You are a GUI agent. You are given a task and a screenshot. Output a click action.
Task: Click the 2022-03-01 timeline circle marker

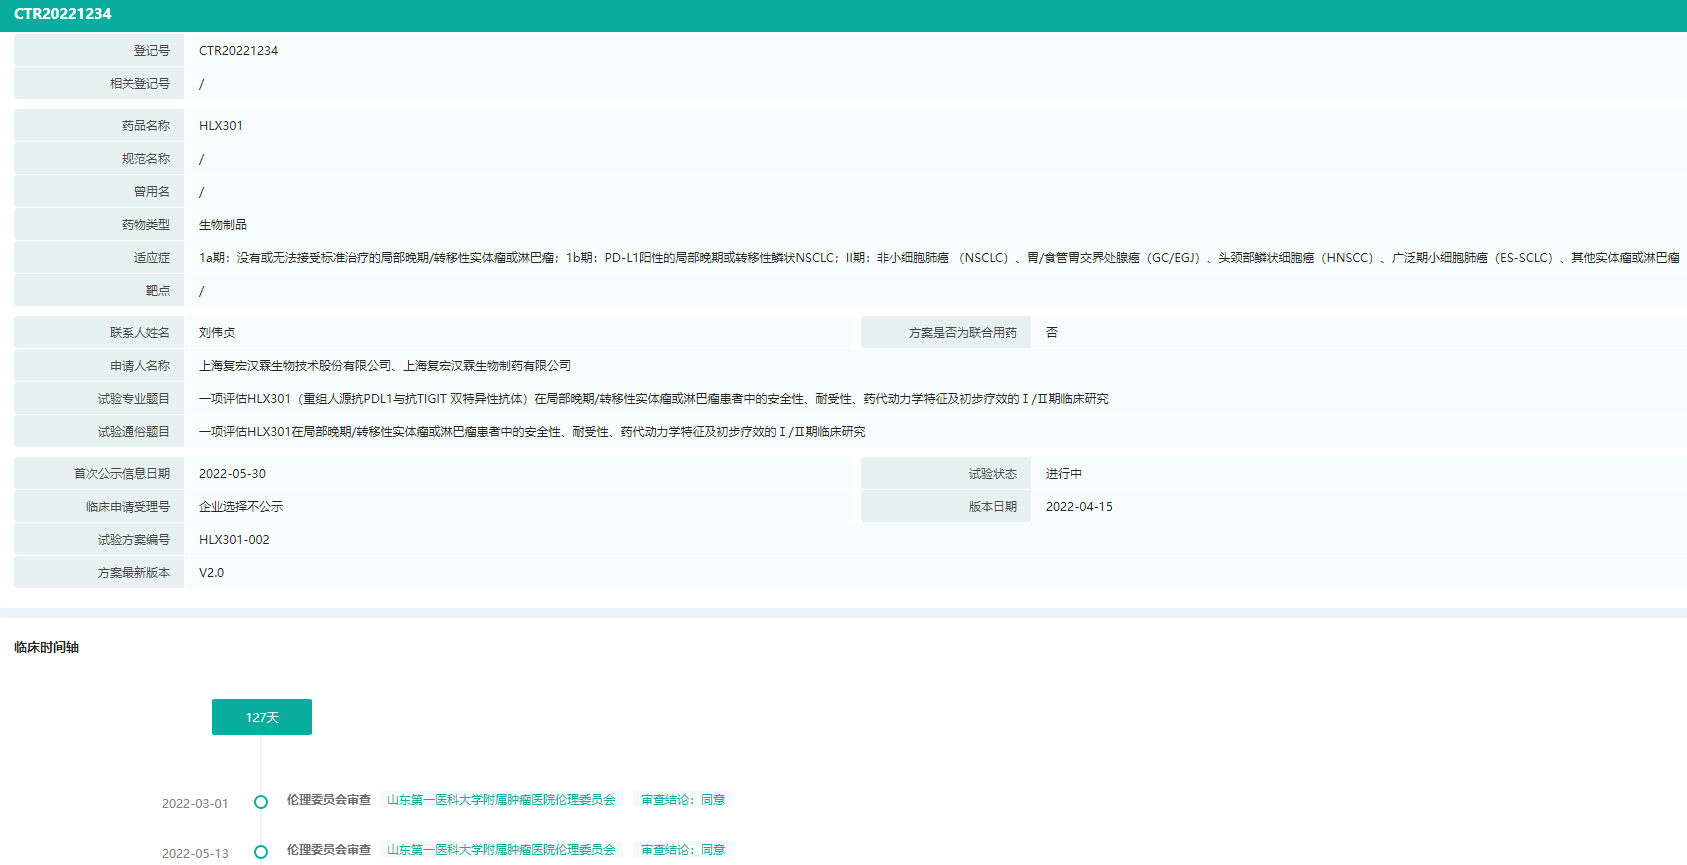point(261,802)
